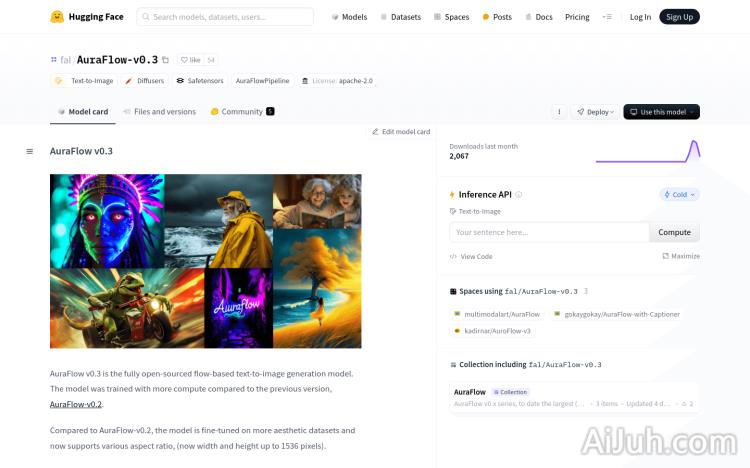This screenshot has width=750, height=468.
Task: Follow the AuraFlow-v0.2 link
Action: coord(76,404)
